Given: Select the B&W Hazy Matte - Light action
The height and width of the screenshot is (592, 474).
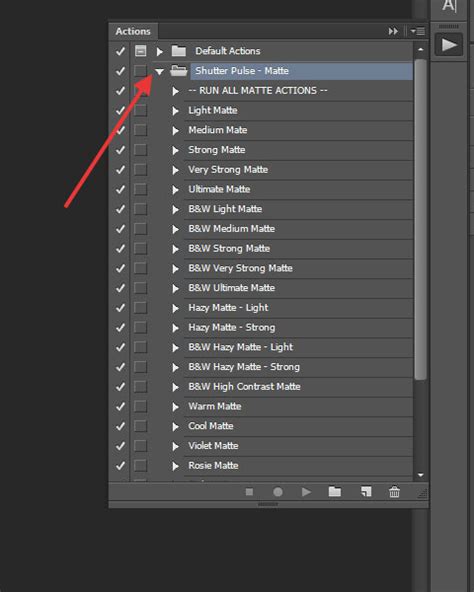Looking at the screenshot, I should pyautogui.click(x=241, y=347).
